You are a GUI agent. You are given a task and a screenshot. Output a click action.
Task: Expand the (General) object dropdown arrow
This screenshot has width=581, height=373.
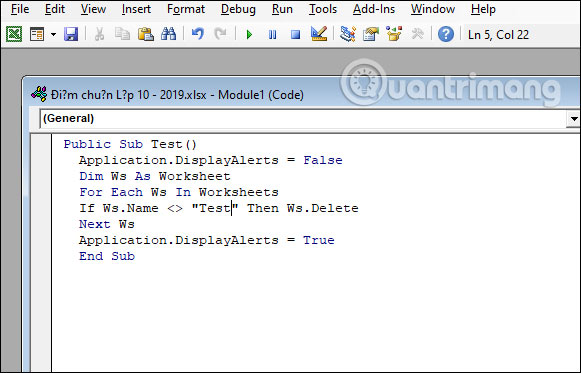574,119
